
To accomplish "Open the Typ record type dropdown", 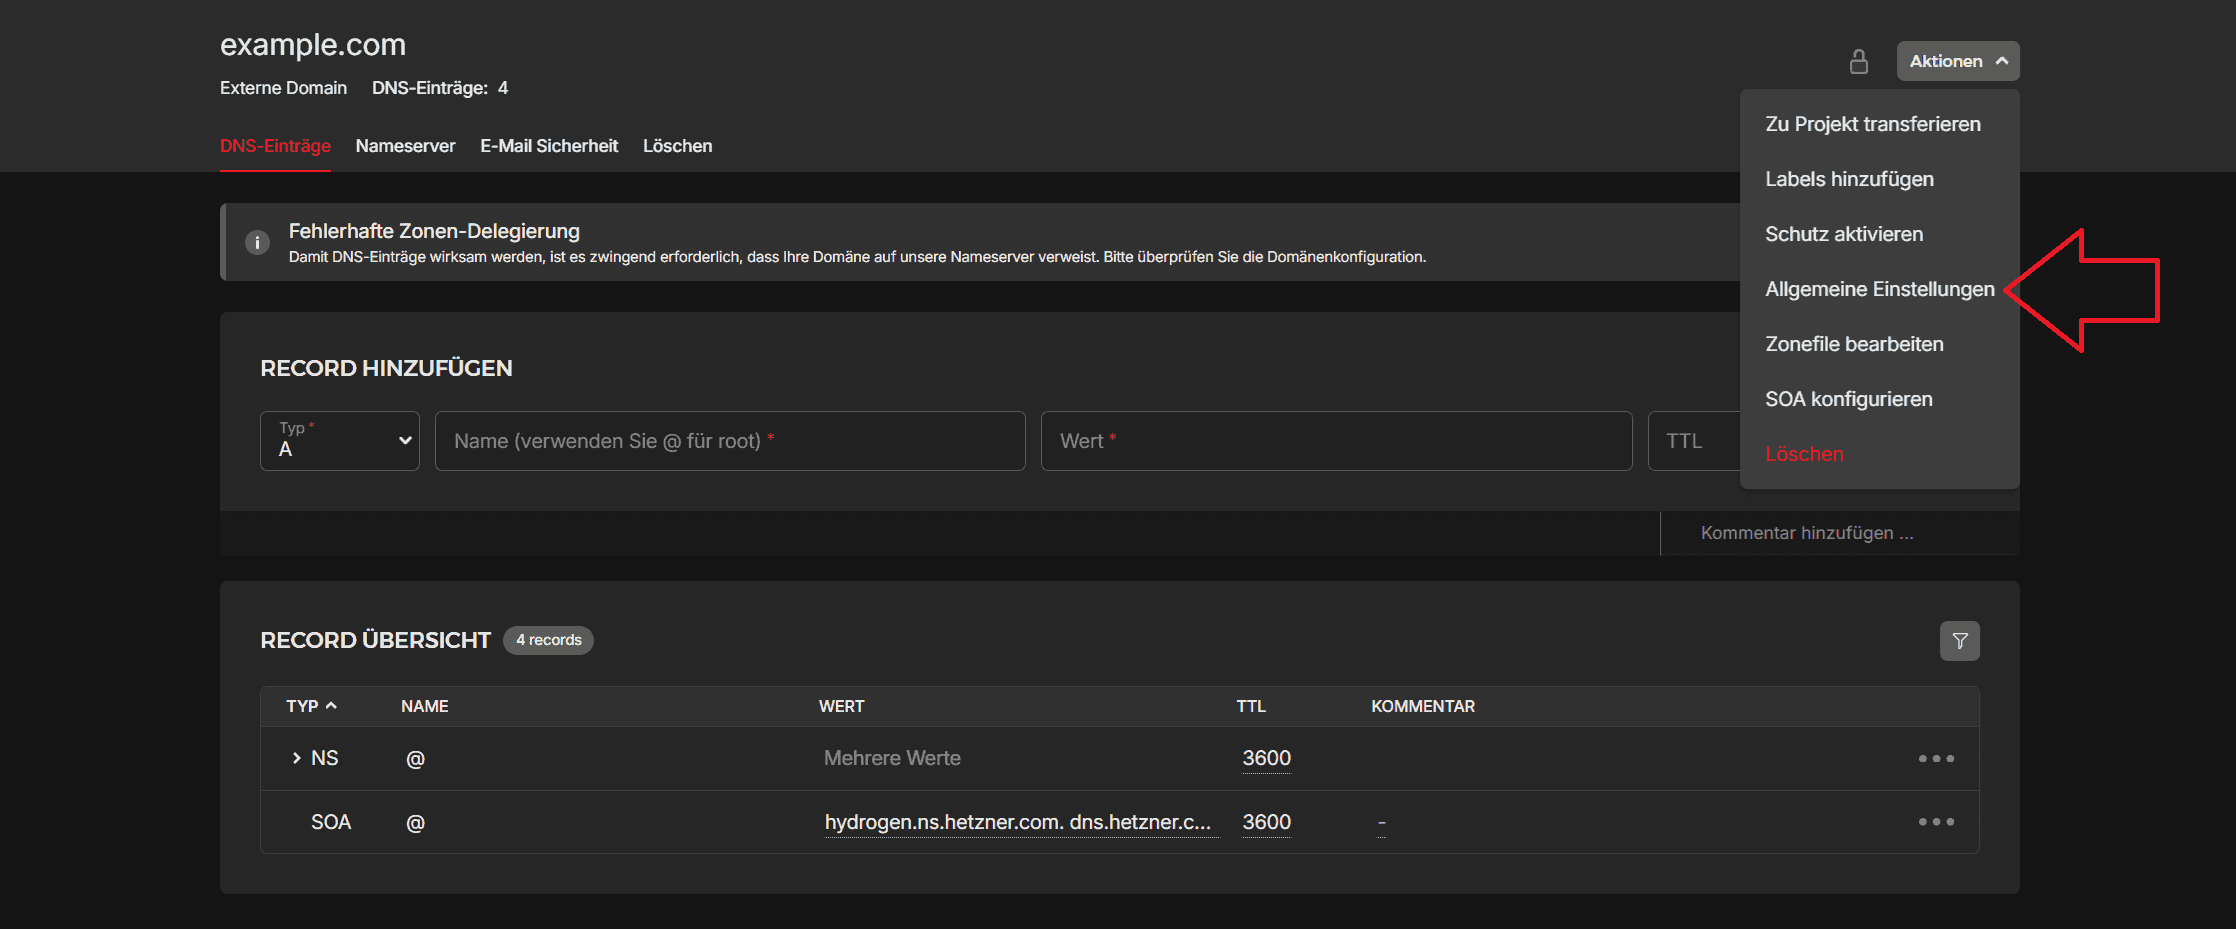I will [339, 441].
